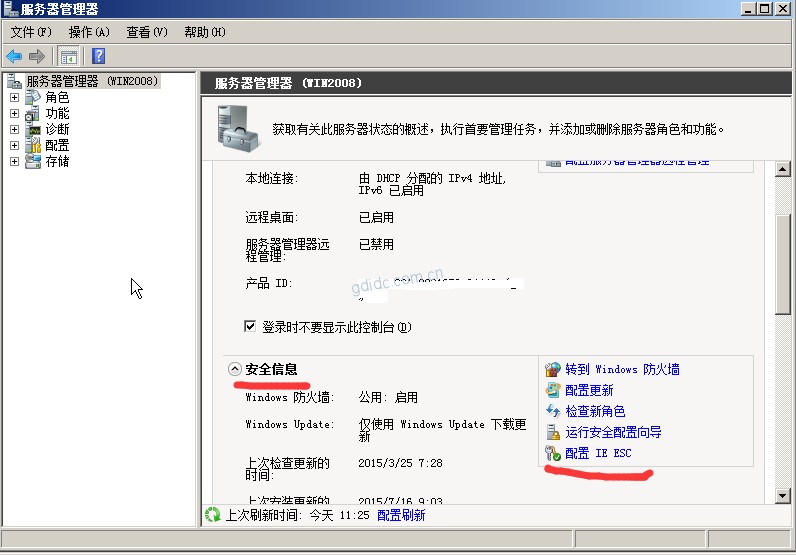Select 服务器管理器 (WIN2008) tree root
This screenshot has height=555, width=796.
point(92,81)
